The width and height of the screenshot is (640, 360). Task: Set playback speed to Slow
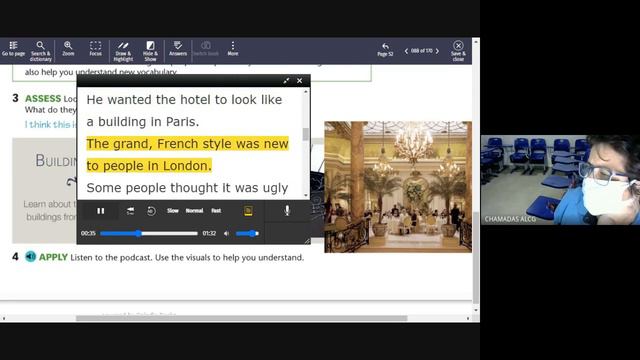(x=173, y=211)
